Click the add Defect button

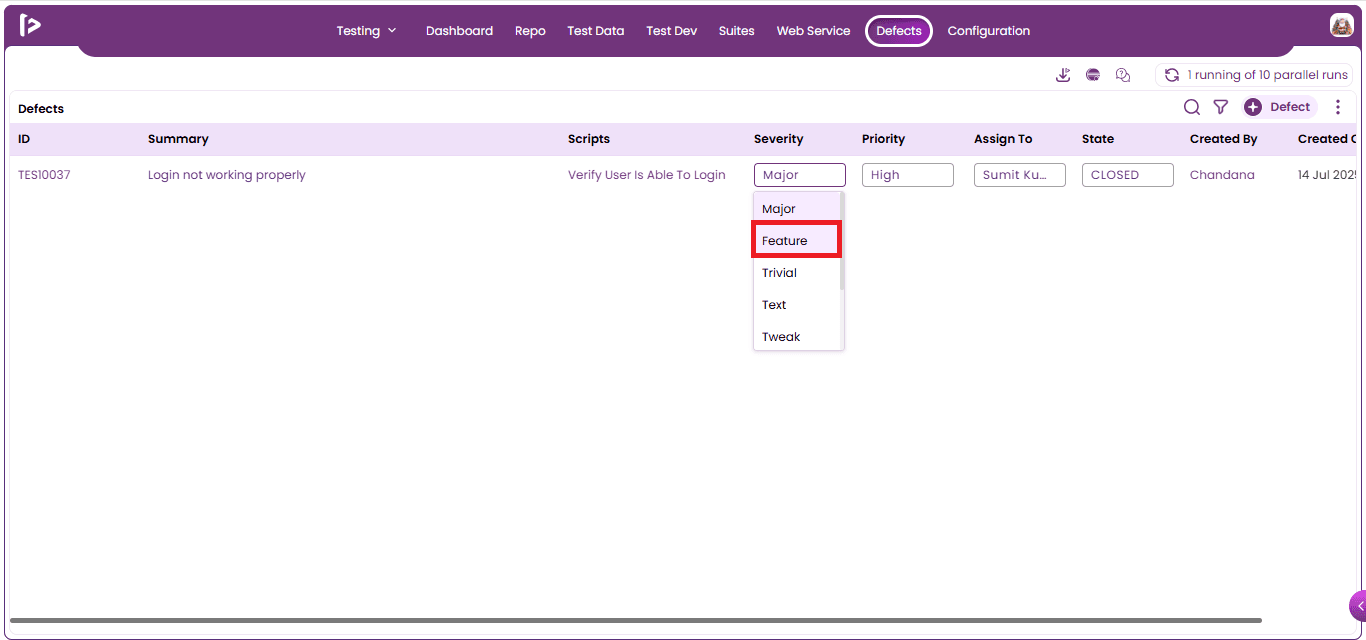point(1279,107)
